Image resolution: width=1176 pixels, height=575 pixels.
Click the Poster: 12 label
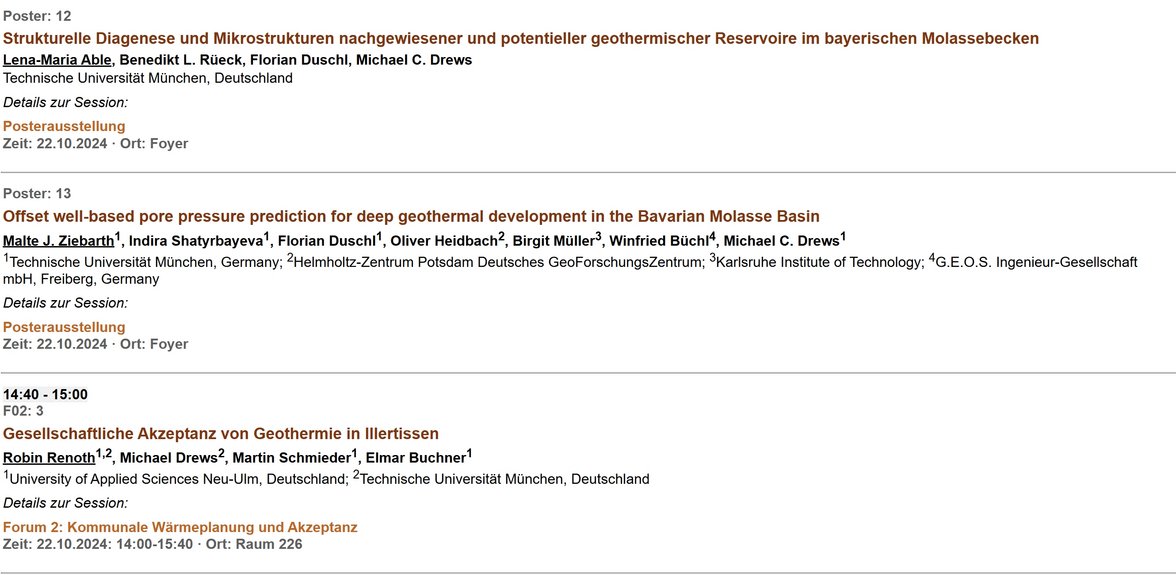tap(38, 16)
